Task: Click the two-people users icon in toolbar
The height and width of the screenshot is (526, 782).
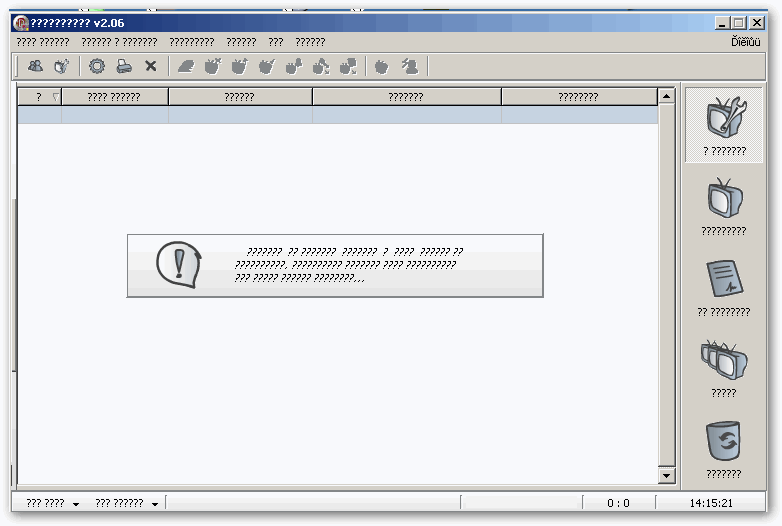Action: (35, 66)
